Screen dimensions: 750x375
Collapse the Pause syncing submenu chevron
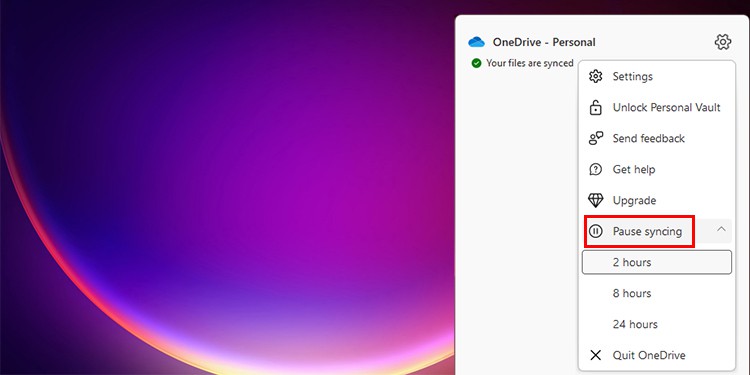(721, 229)
